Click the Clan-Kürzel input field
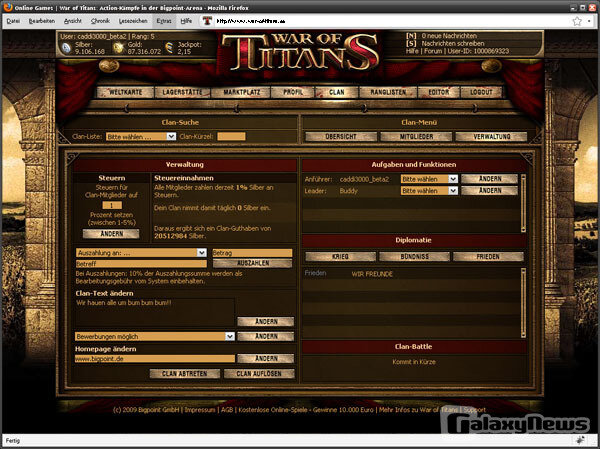The width and height of the screenshot is (600, 449). [232, 137]
